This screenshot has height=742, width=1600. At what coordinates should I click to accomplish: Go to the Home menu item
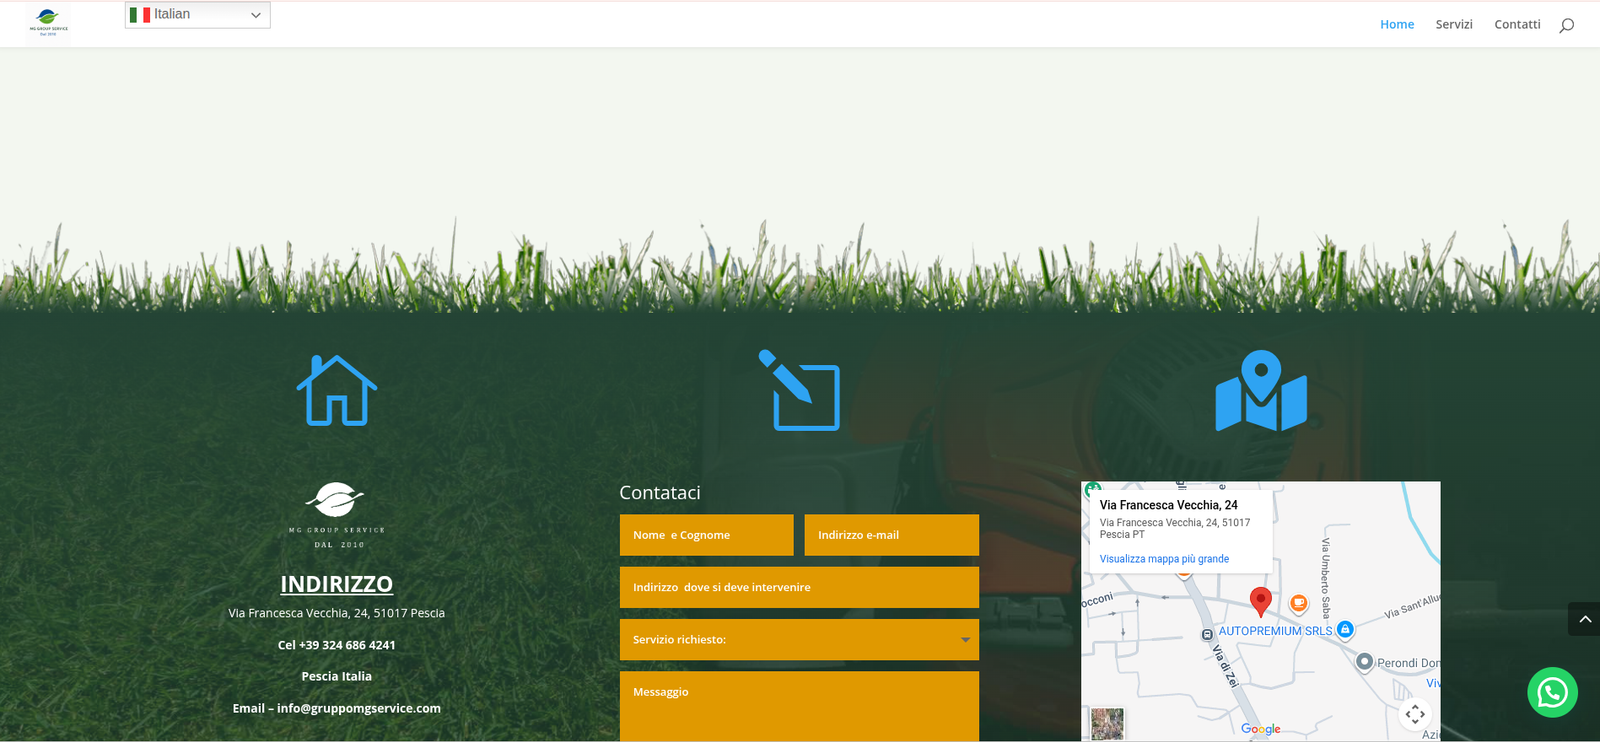point(1396,25)
